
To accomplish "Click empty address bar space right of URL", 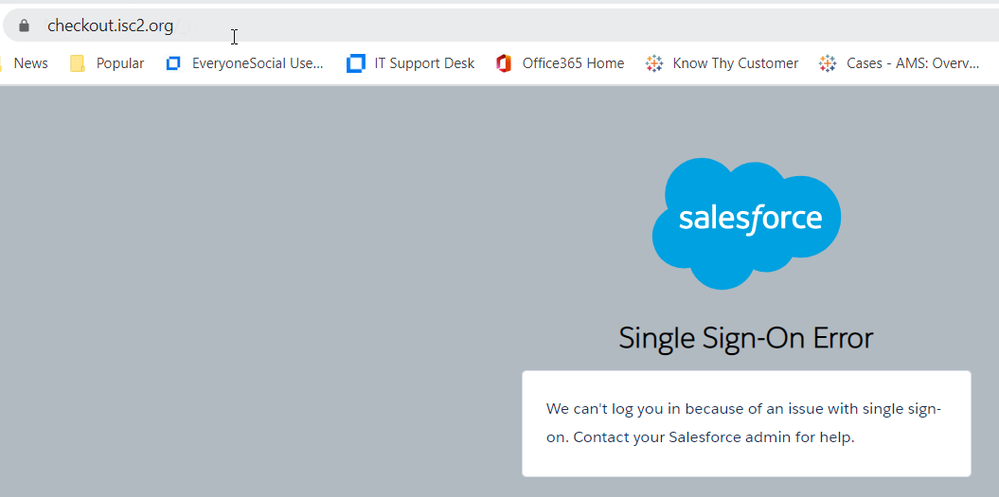I will 600,26.
